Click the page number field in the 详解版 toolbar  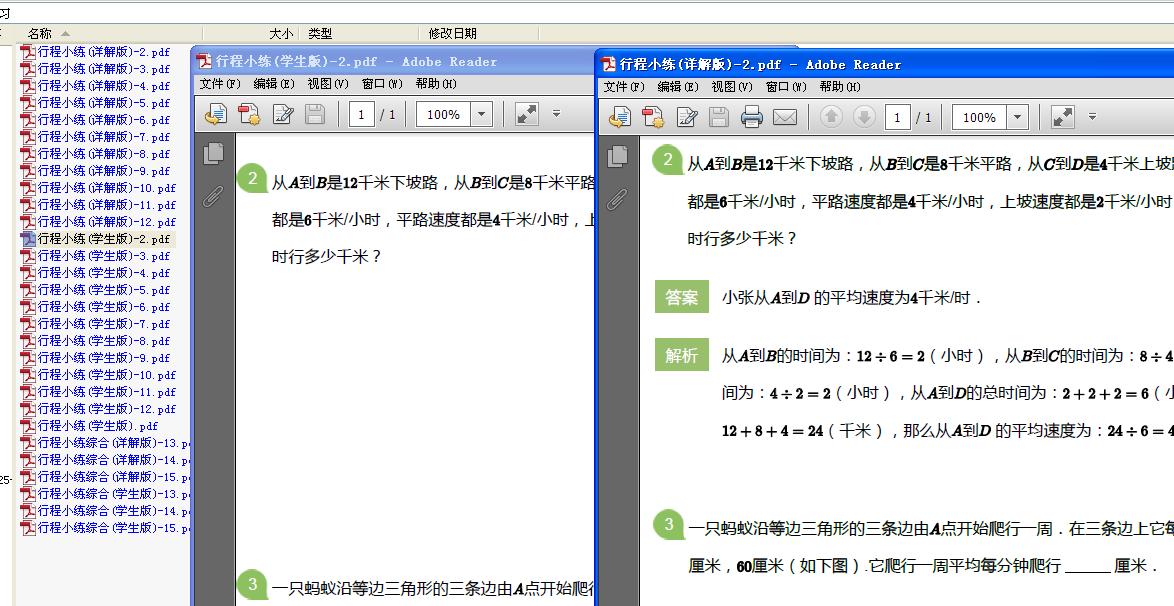pyautogui.click(x=897, y=118)
